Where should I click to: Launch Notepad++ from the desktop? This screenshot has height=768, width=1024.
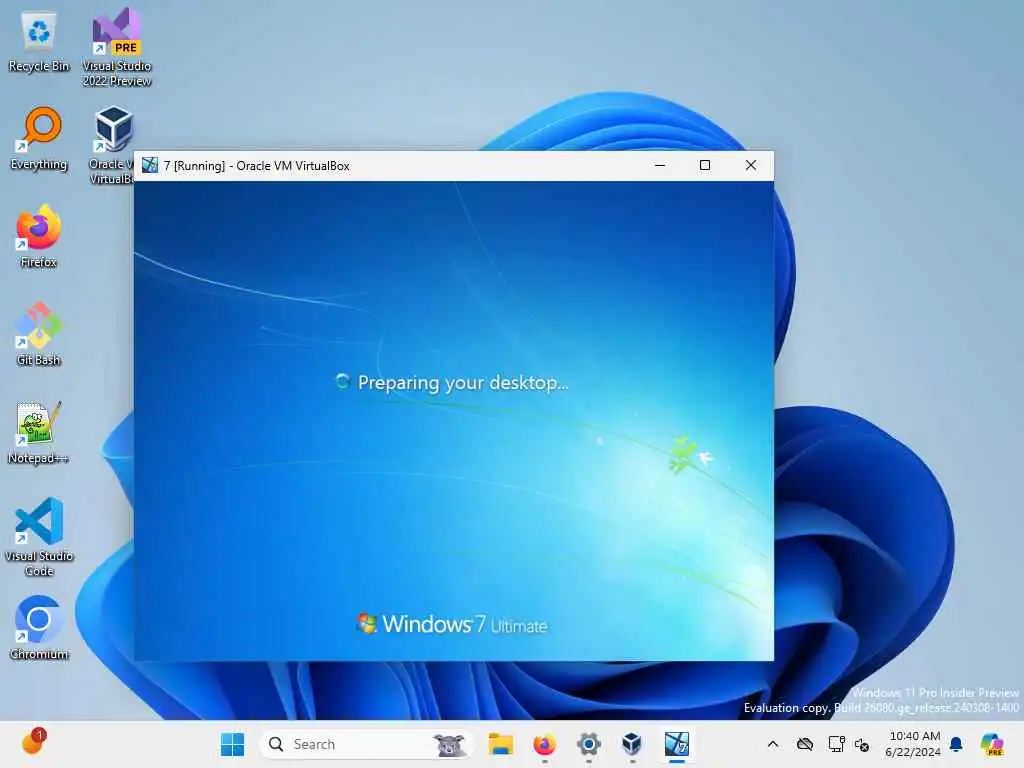39,432
